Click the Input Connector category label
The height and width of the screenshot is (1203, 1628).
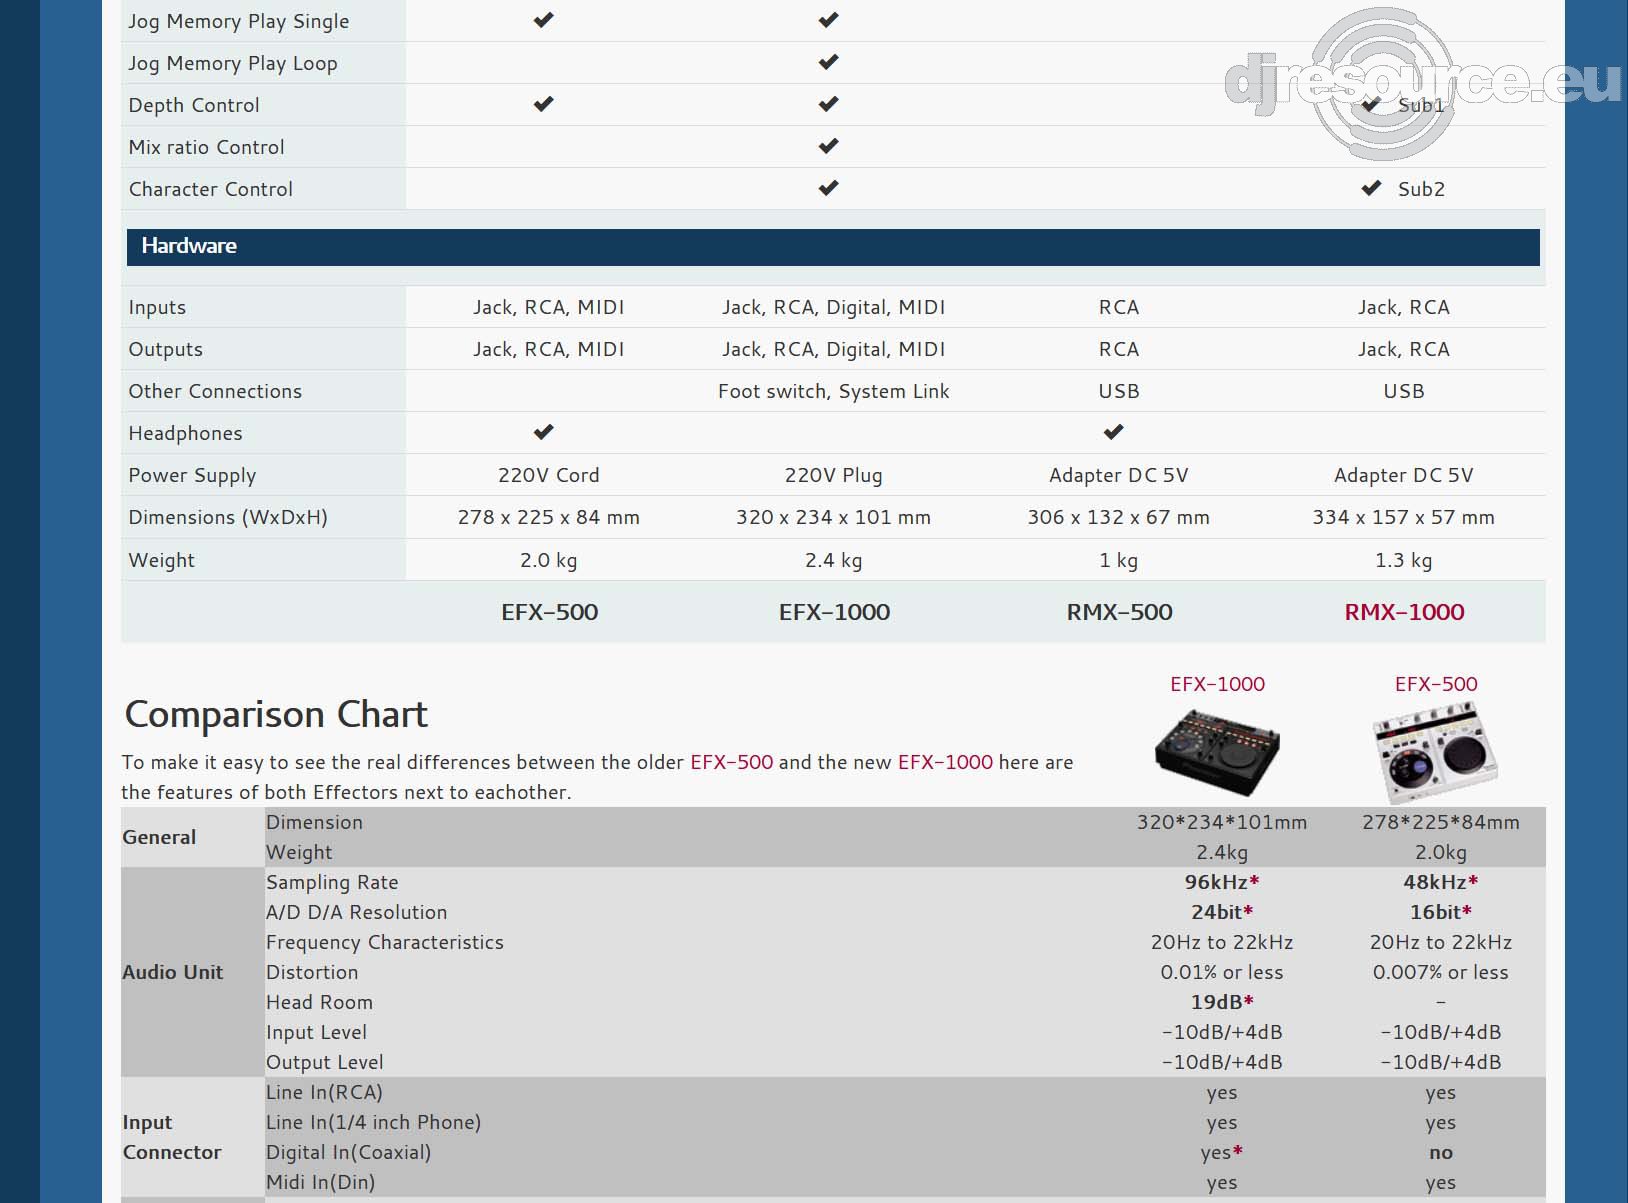(172, 1137)
